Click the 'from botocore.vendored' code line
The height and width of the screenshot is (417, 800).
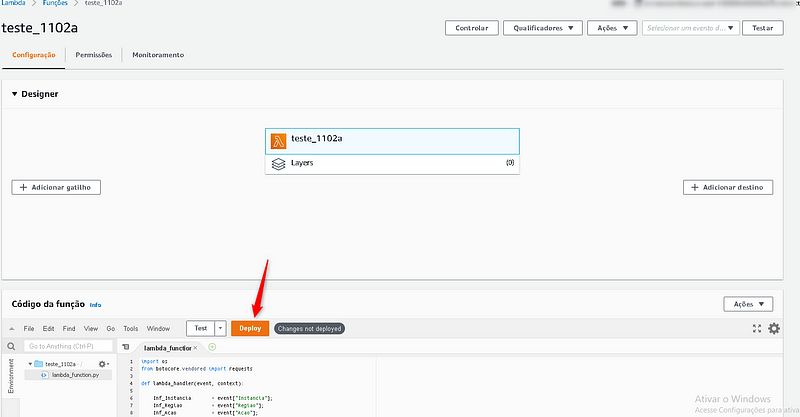(196, 369)
